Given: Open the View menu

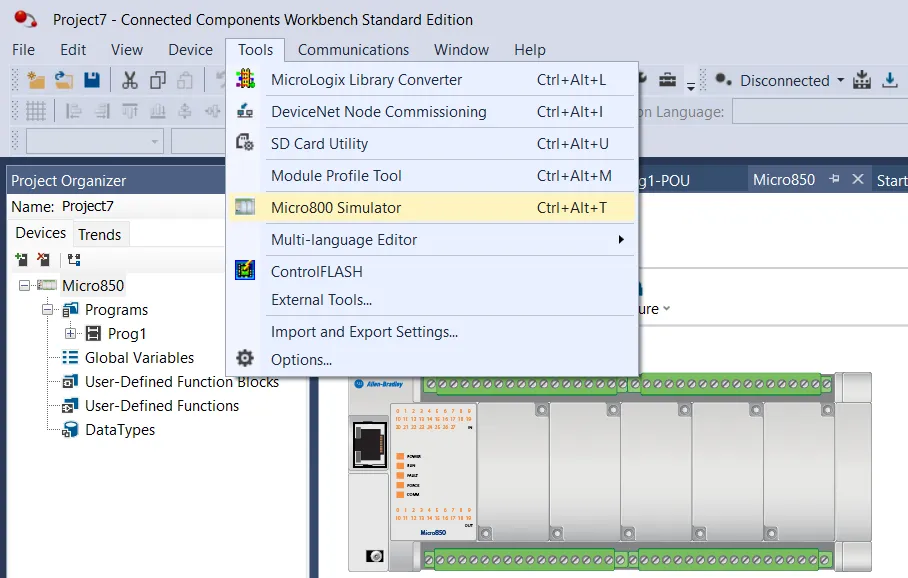Looking at the screenshot, I should tap(127, 50).
